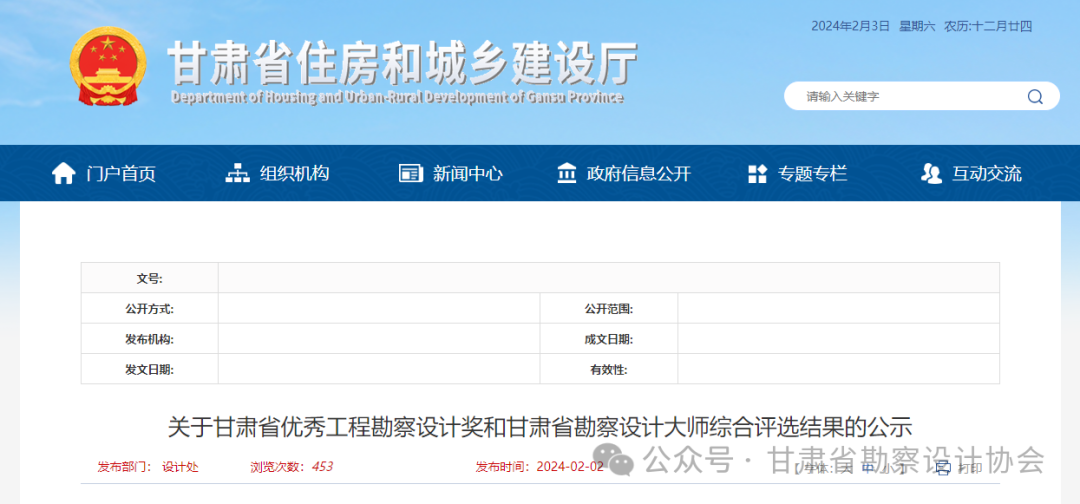Click the search magnifier icon

(1035, 97)
